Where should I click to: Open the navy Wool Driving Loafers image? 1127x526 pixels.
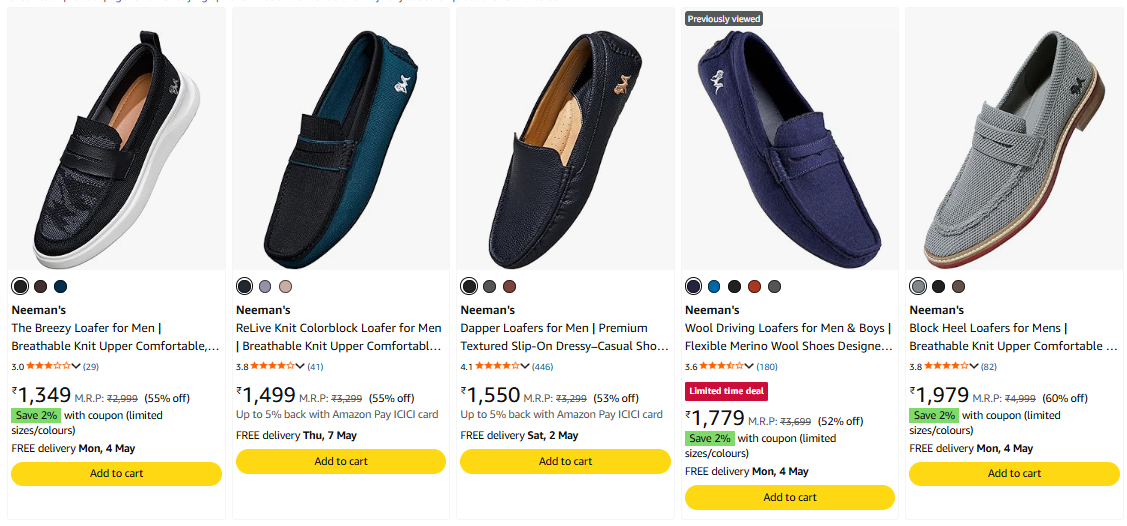click(790, 140)
